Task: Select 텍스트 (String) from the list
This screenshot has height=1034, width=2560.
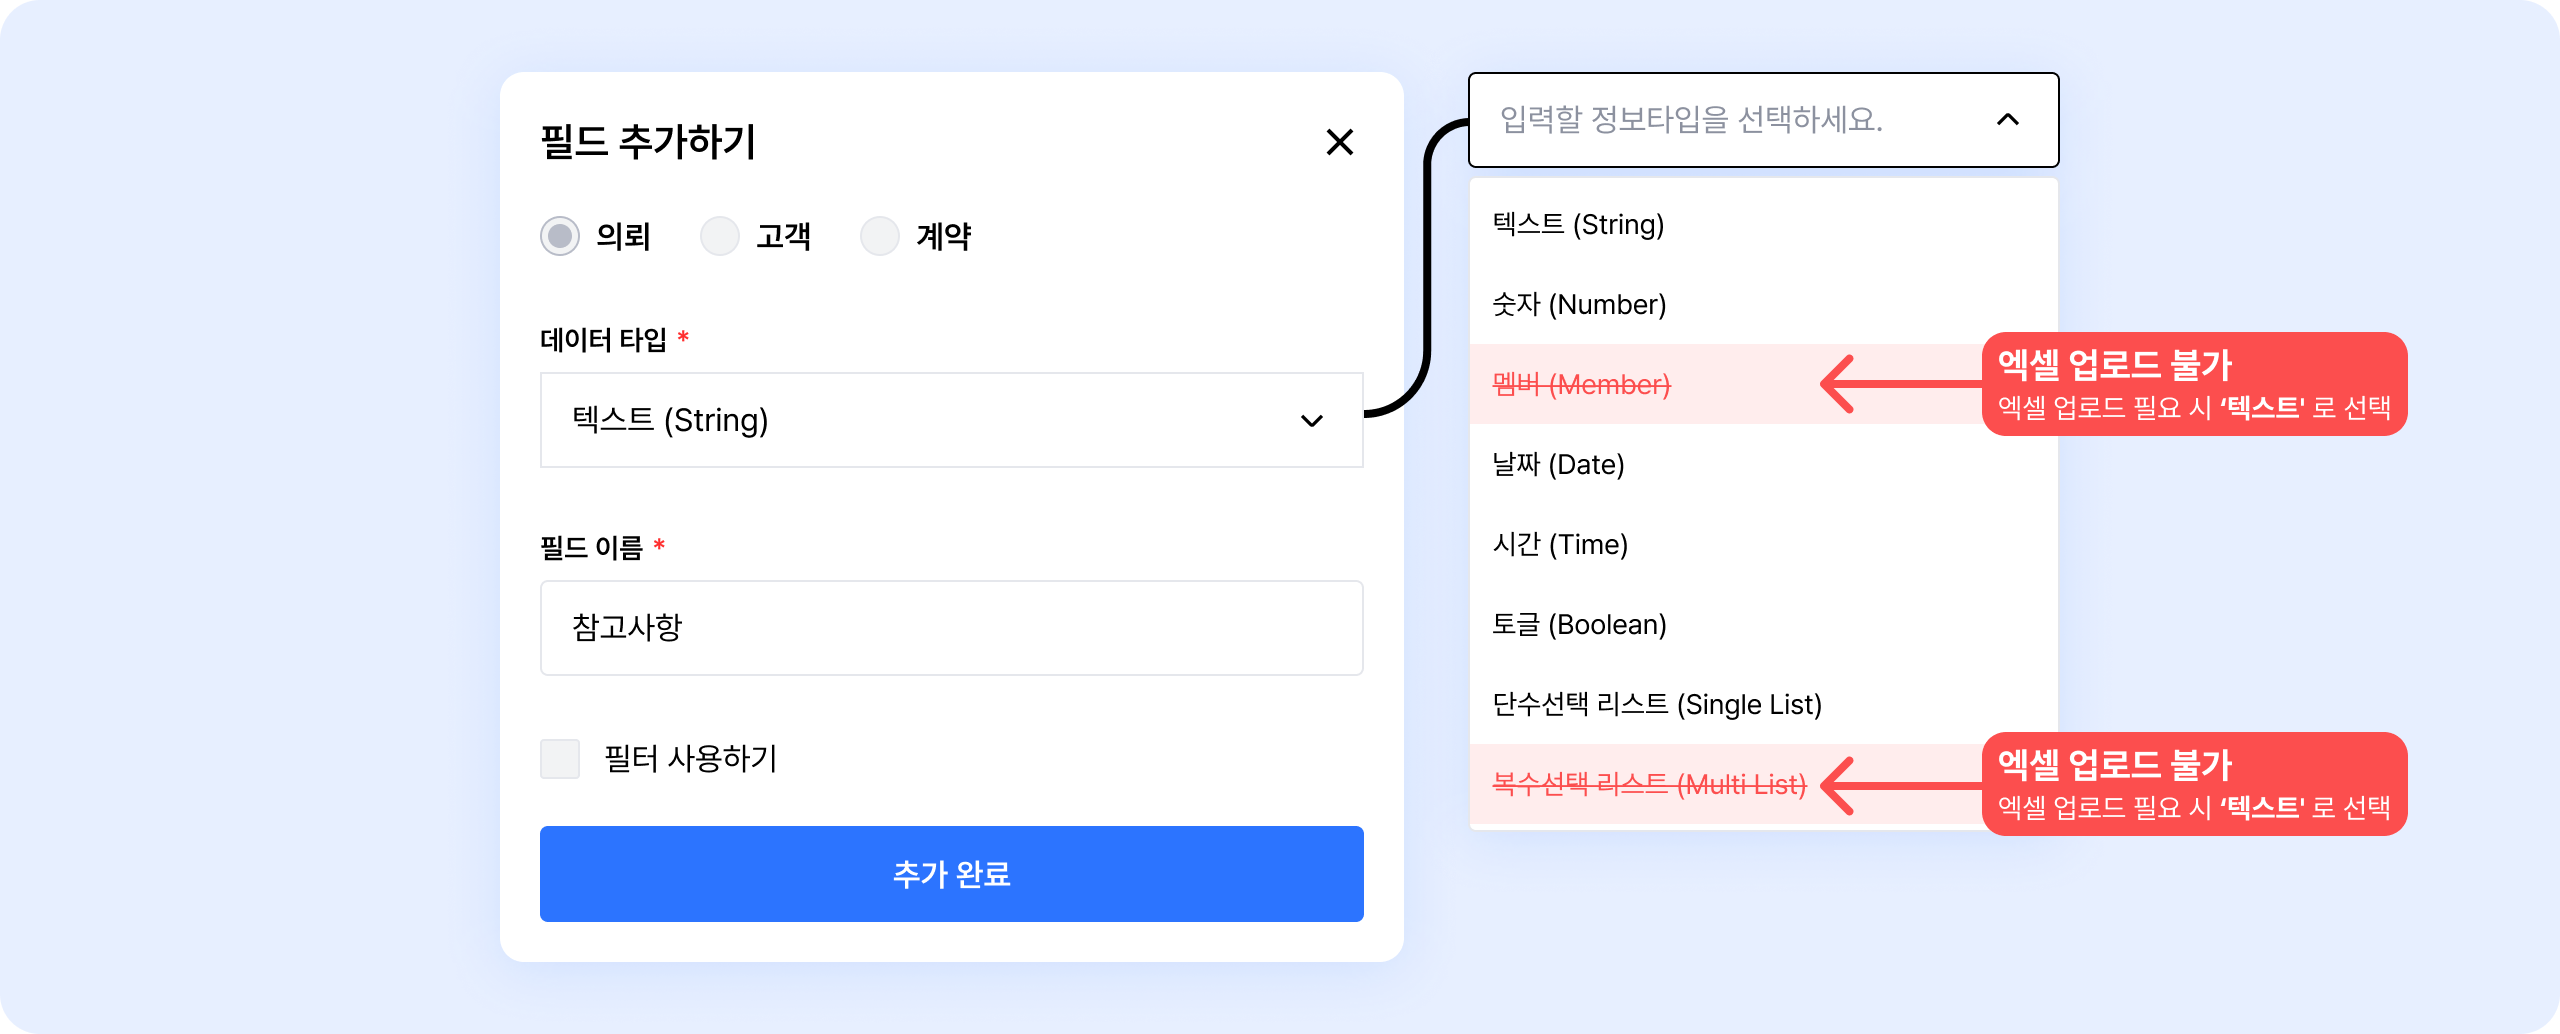Action: (1578, 224)
